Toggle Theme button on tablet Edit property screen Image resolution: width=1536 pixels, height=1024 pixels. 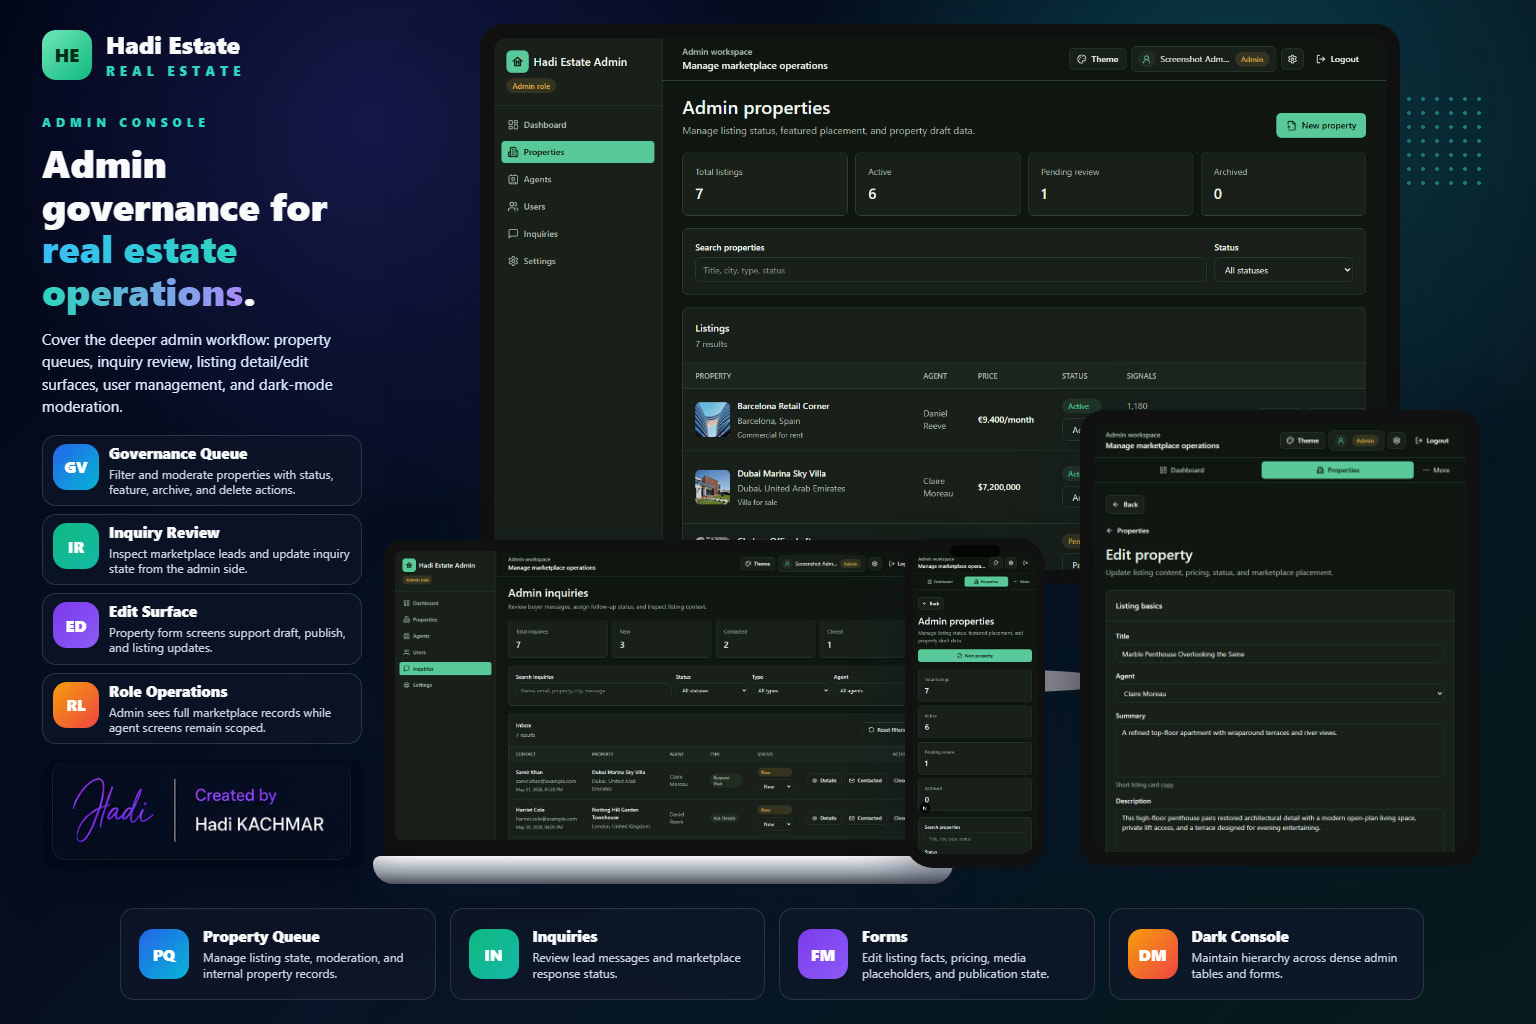pos(1302,440)
